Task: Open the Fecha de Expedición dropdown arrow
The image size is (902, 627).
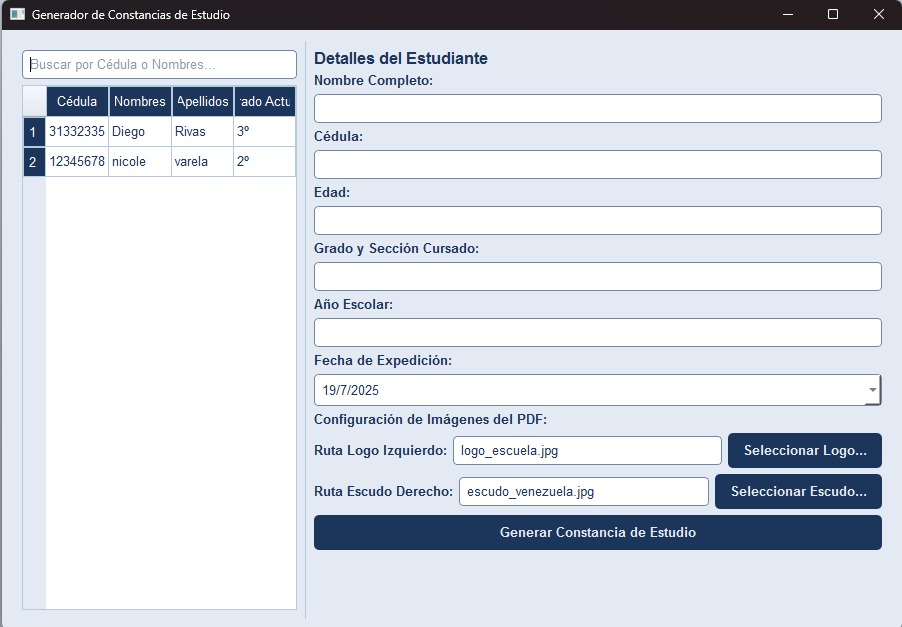Action: 872,390
